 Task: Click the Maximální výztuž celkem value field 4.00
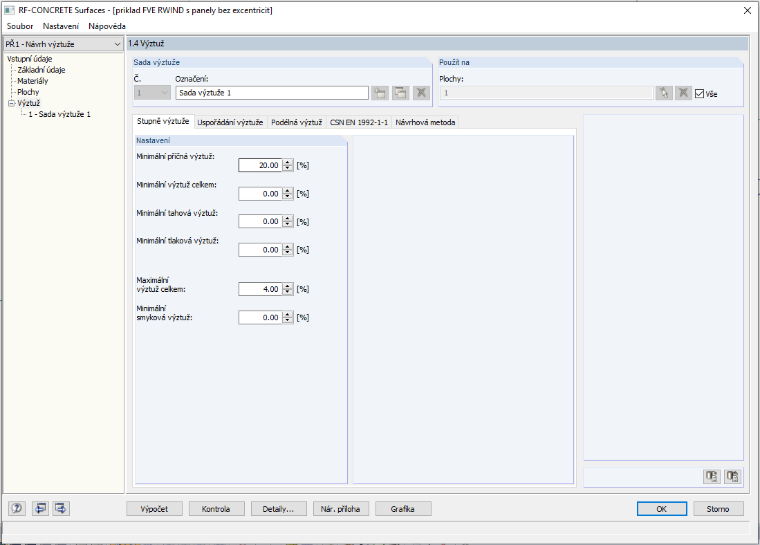(x=260, y=289)
